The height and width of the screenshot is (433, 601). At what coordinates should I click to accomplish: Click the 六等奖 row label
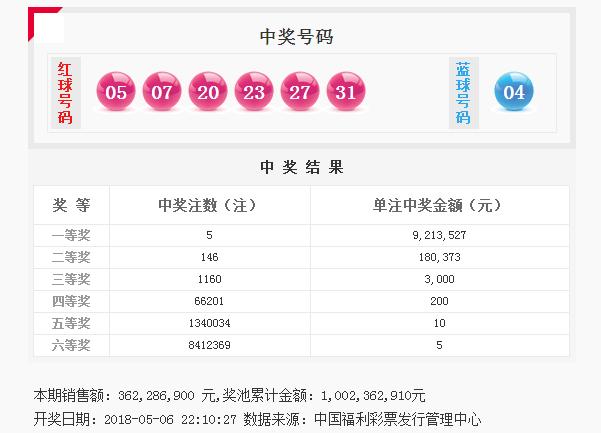pos(71,345)
